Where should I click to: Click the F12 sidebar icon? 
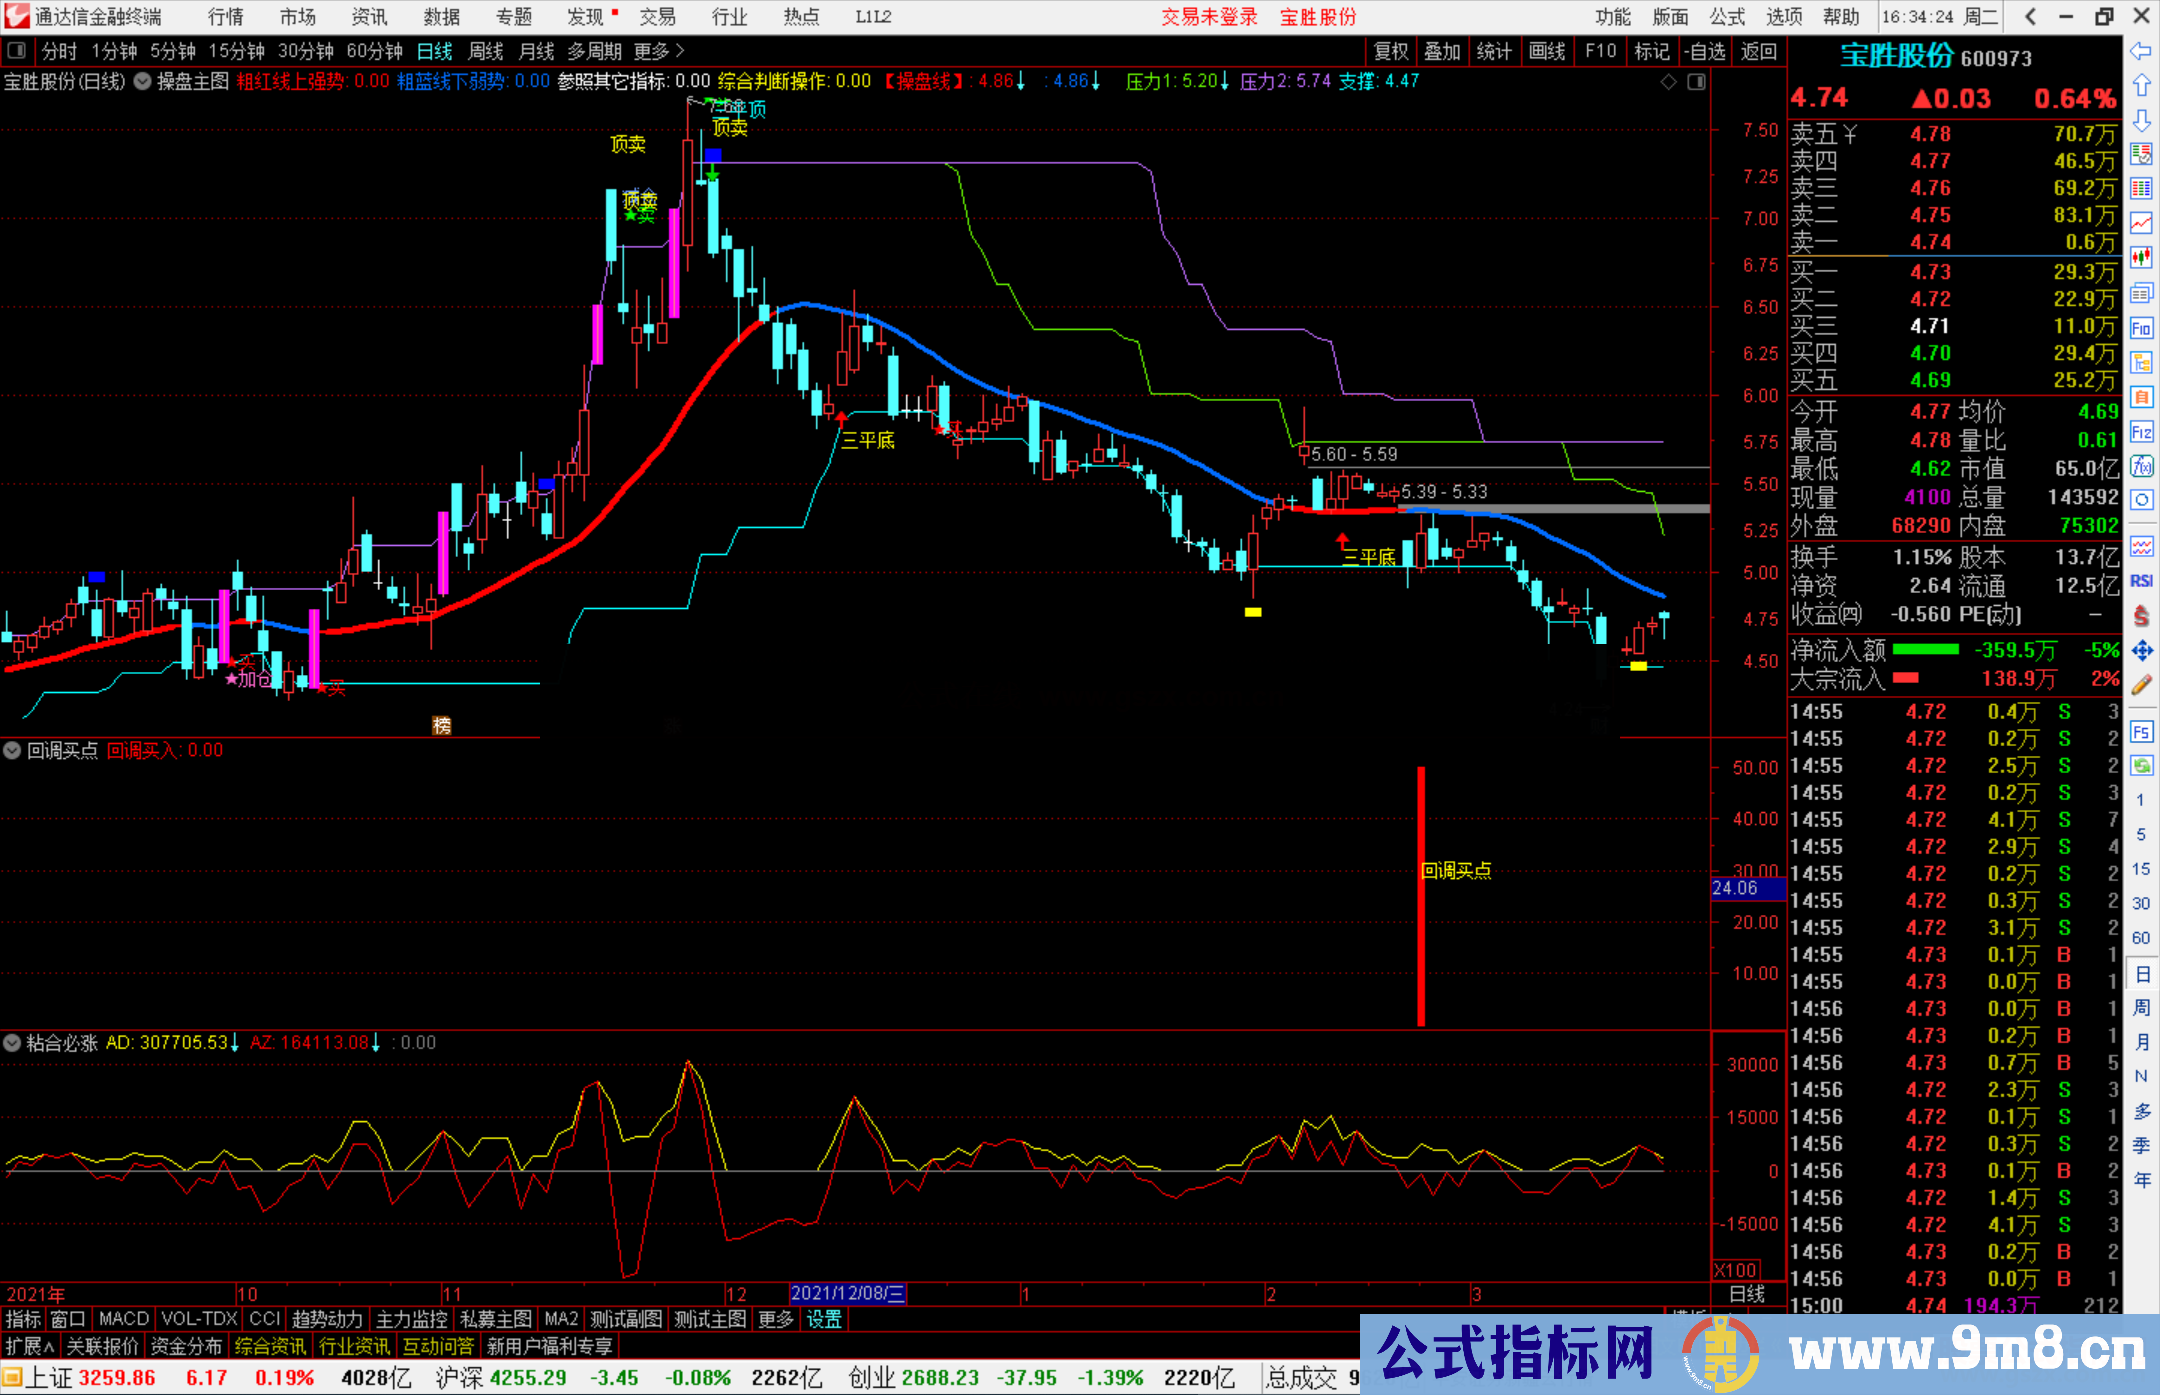(2141, 432)
